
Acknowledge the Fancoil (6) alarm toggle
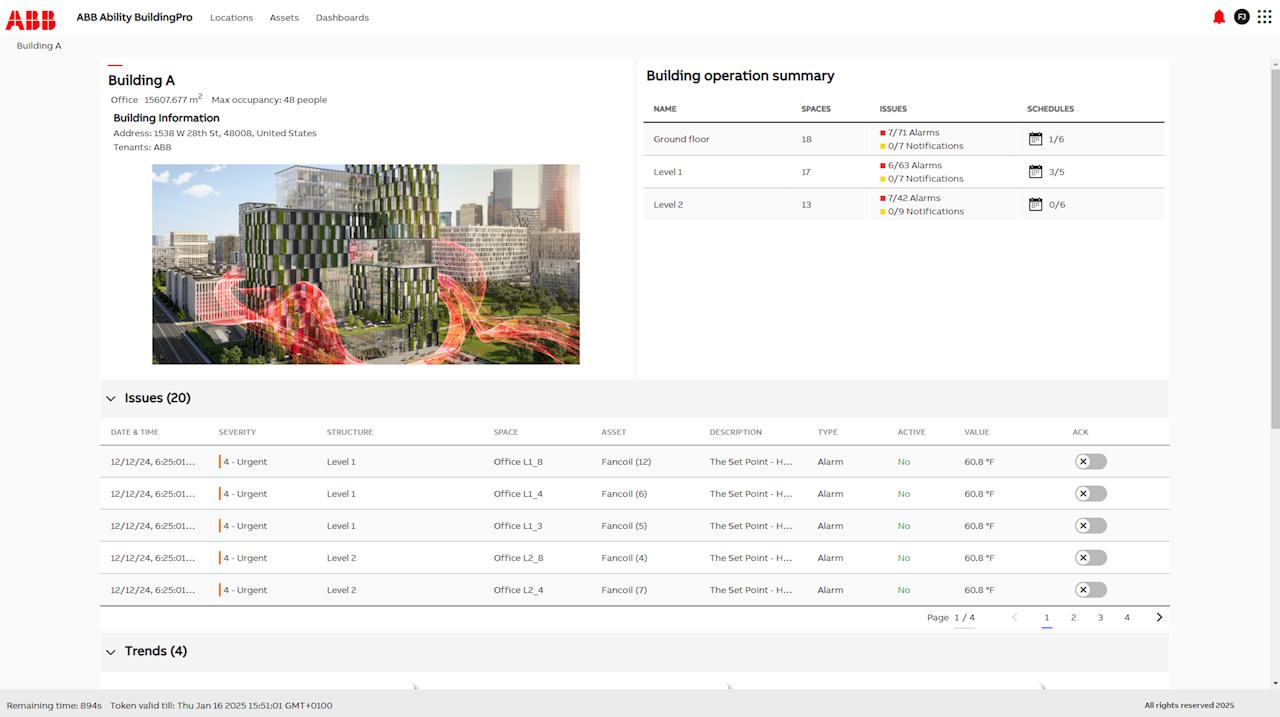1090,493
